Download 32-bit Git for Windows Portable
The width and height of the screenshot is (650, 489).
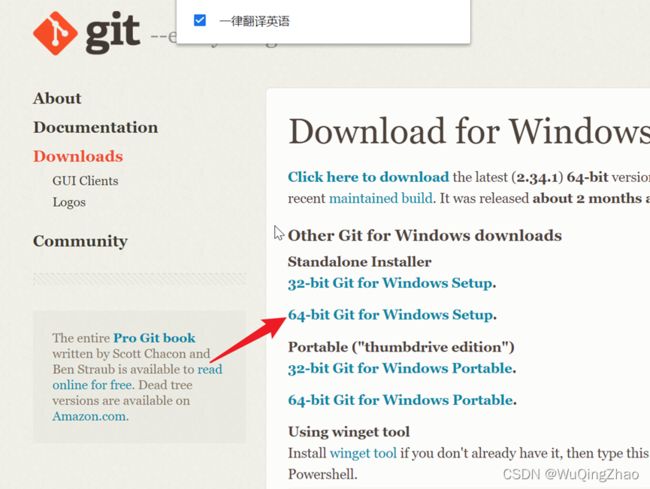point(400,368)
